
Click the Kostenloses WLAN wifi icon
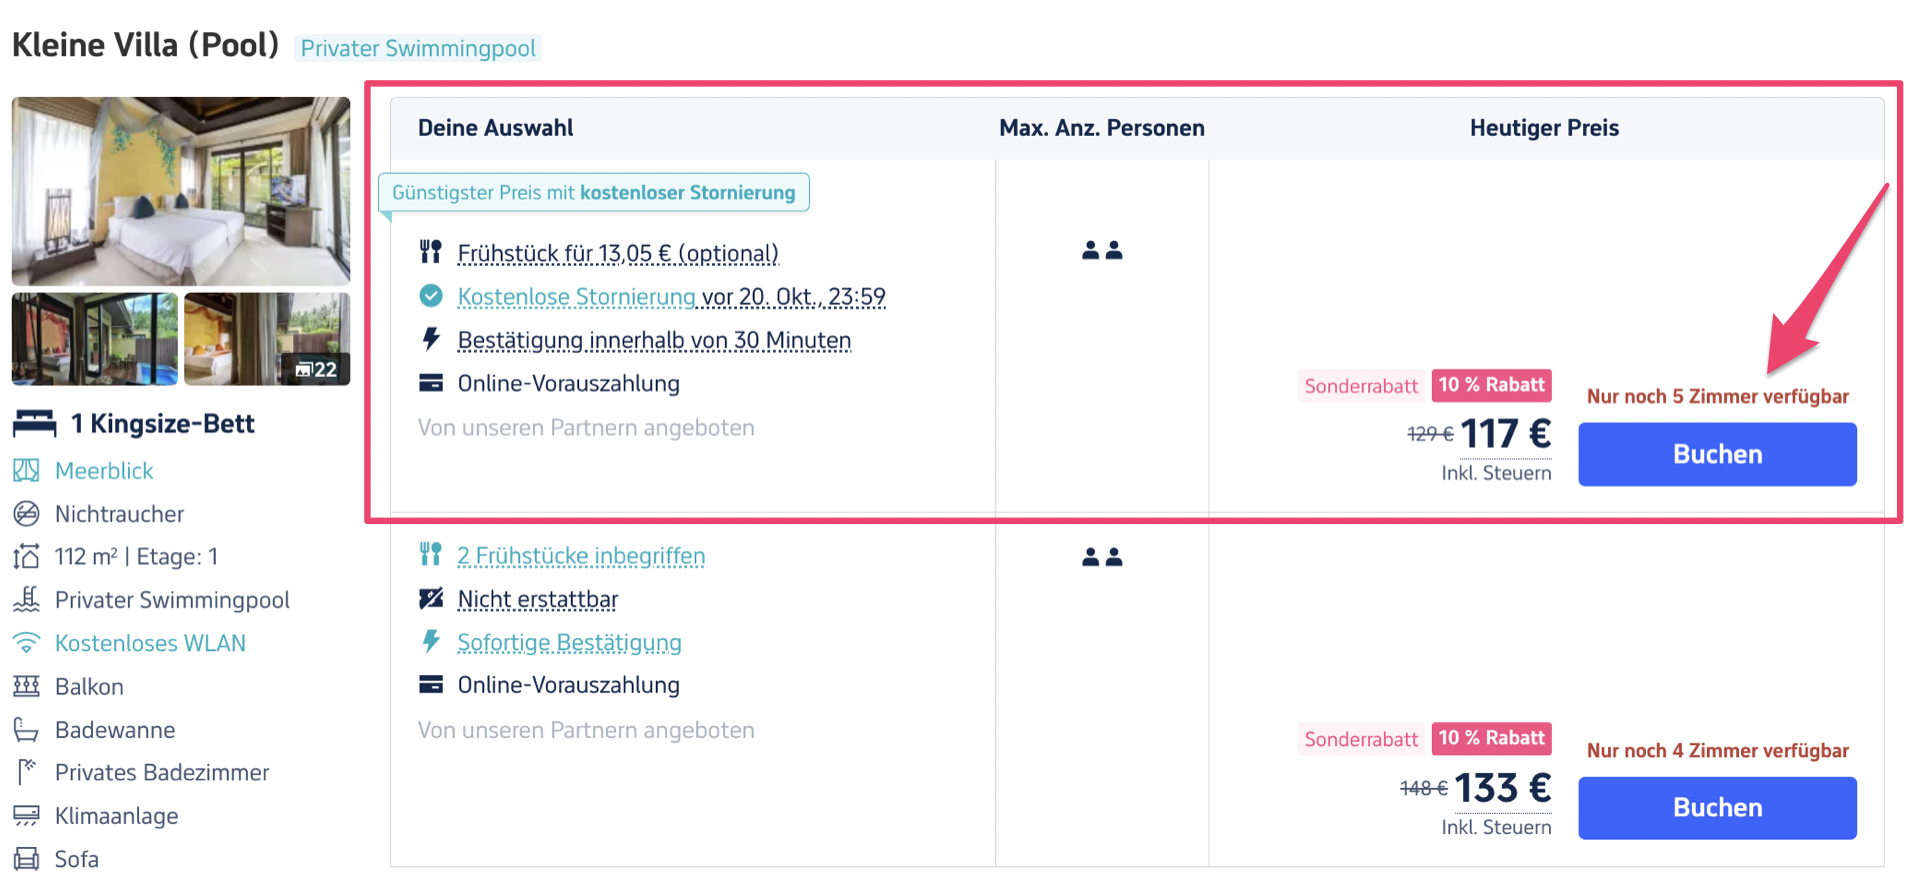pyautogui.click(x=26, y=643)
